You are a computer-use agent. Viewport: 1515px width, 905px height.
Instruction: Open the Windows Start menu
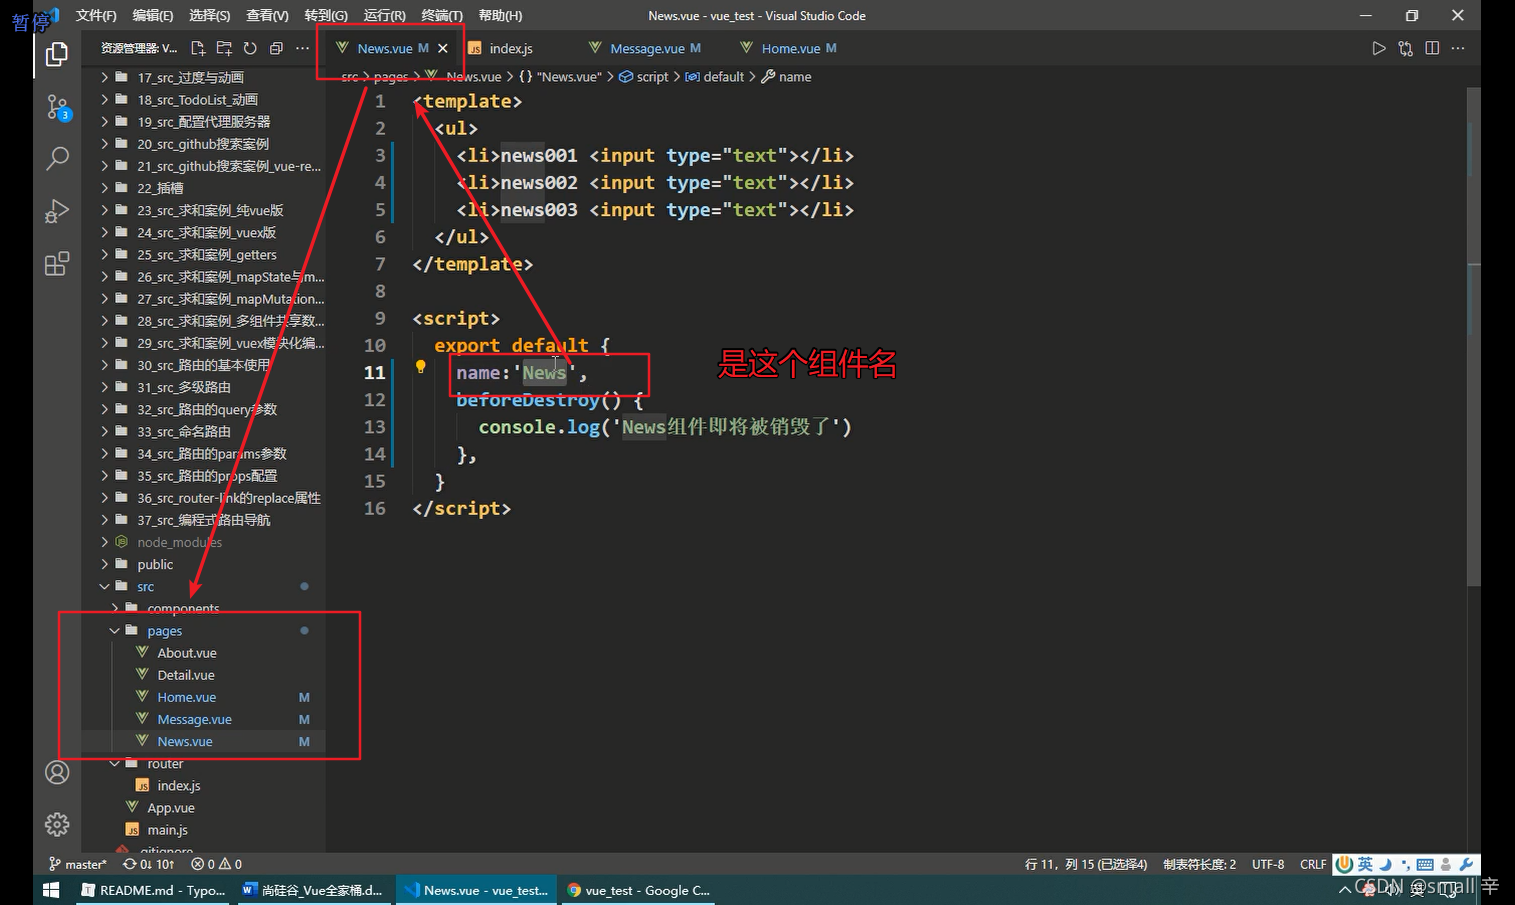tap(52, 889)
